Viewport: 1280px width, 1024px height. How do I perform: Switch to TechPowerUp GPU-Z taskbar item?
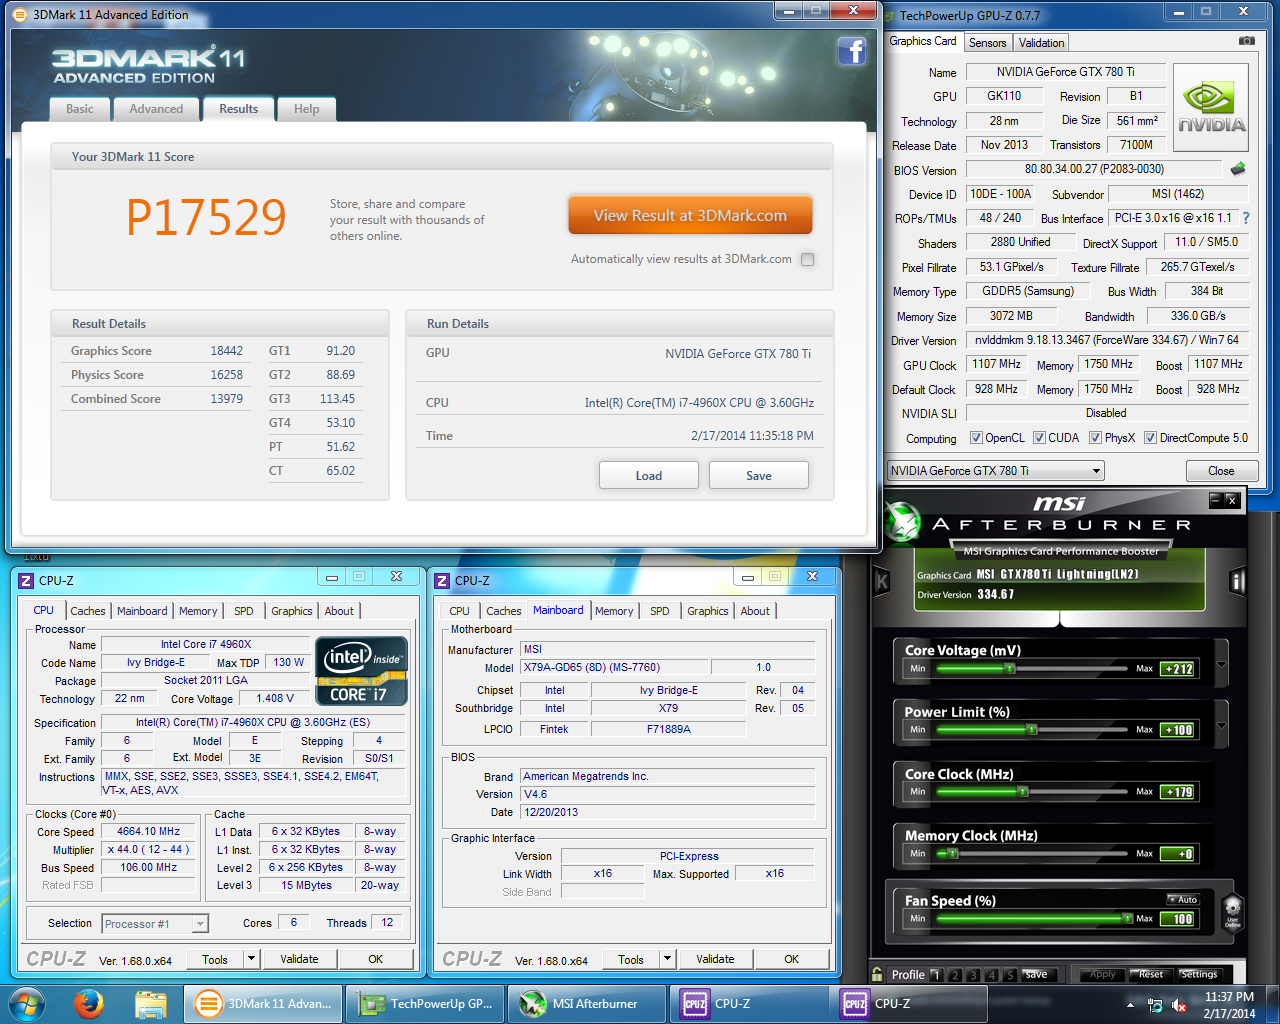coord(425,1004)
